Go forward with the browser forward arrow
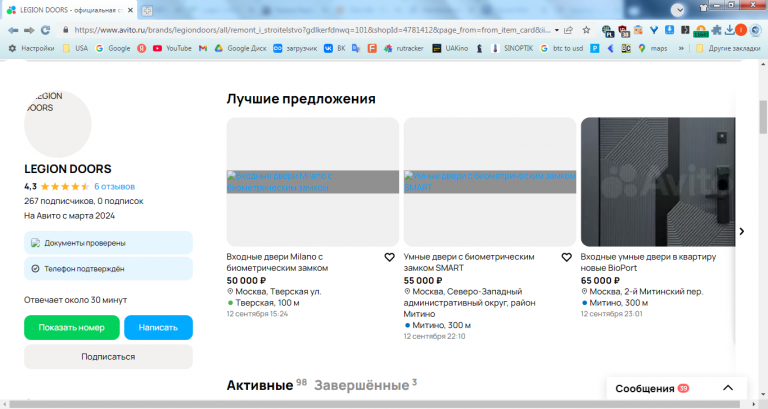This screenshot has height=409, width=768. coord(29,30)
